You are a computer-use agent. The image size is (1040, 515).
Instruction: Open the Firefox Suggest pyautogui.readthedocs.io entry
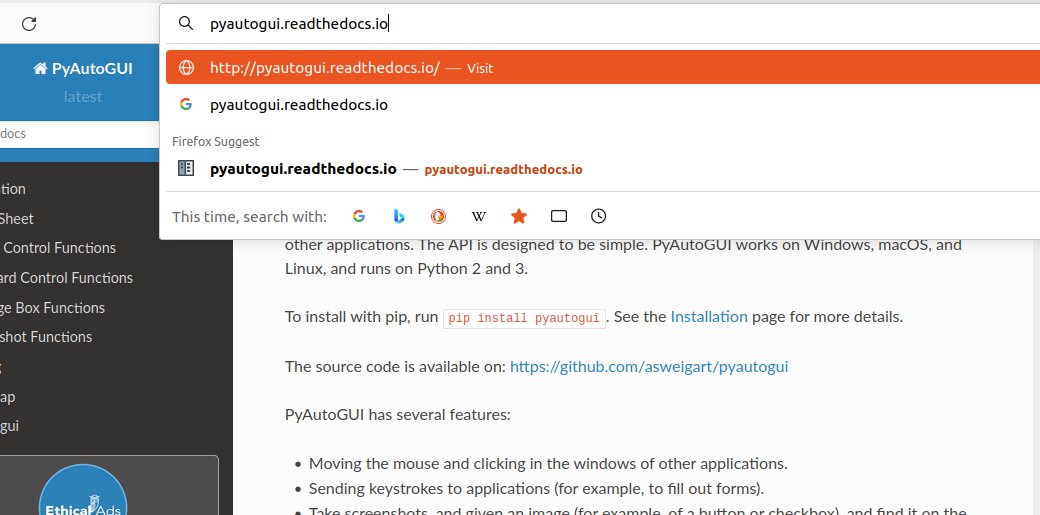(x=603, y=169)
